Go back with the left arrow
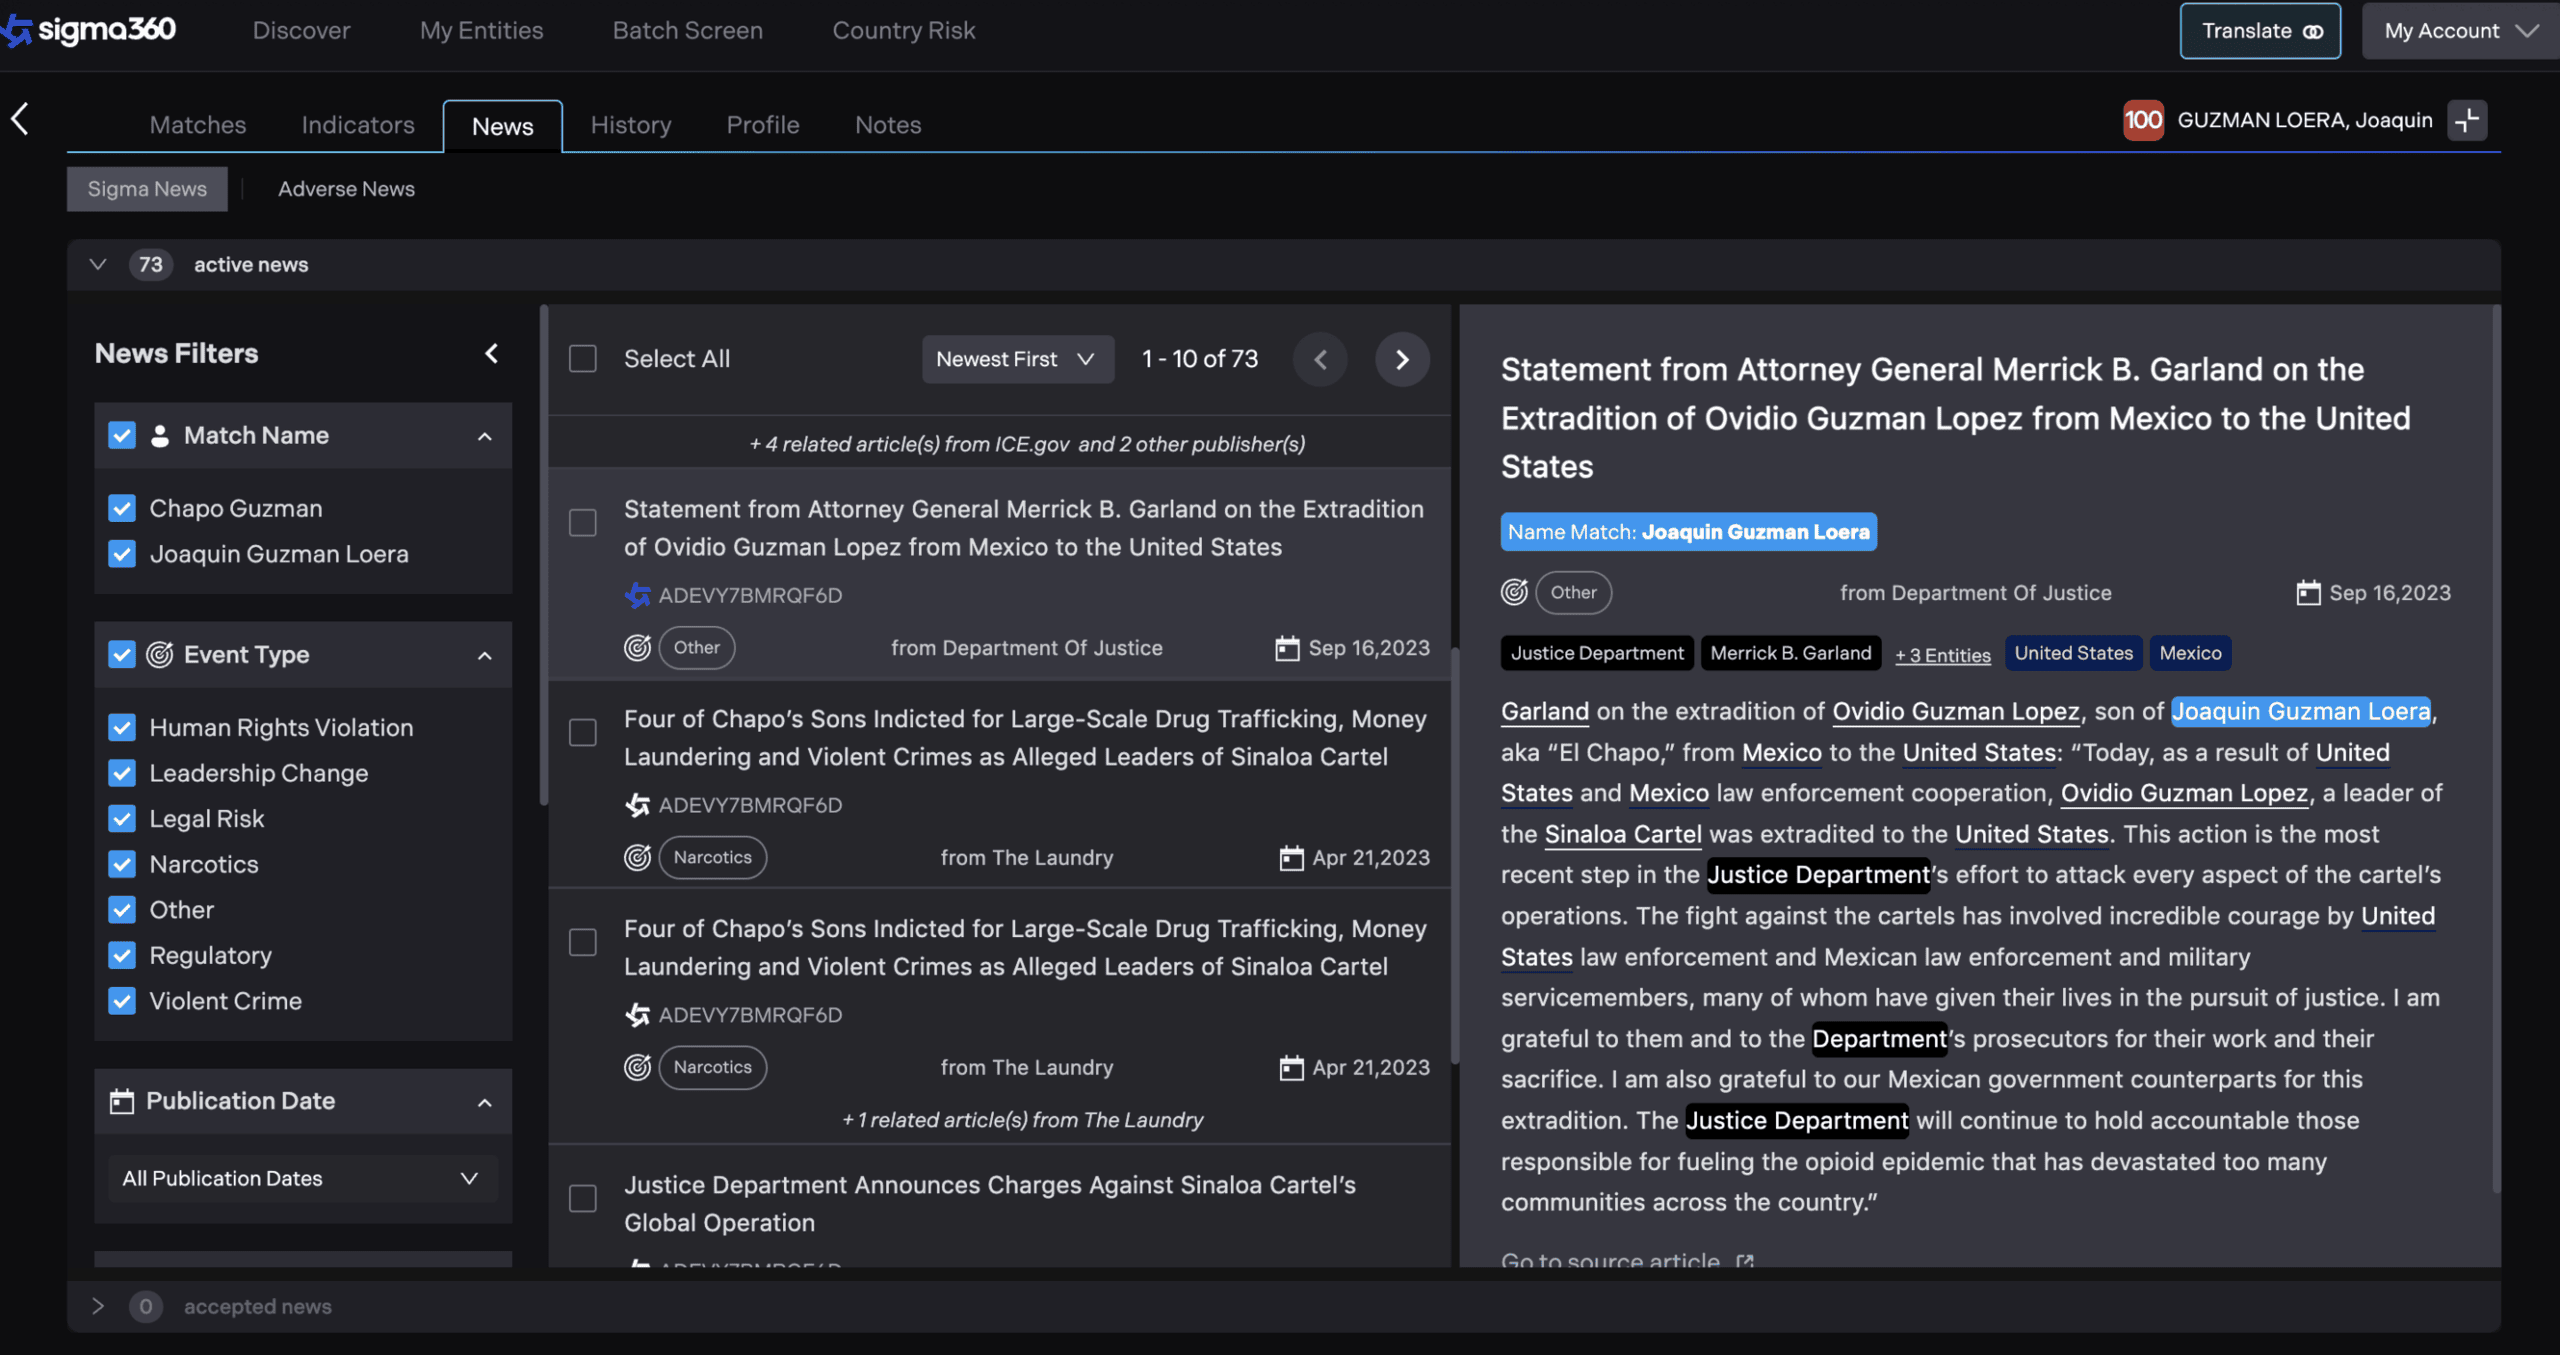Image resolution: width=2560 pixels, height=1355 pixels. point(20,119)
